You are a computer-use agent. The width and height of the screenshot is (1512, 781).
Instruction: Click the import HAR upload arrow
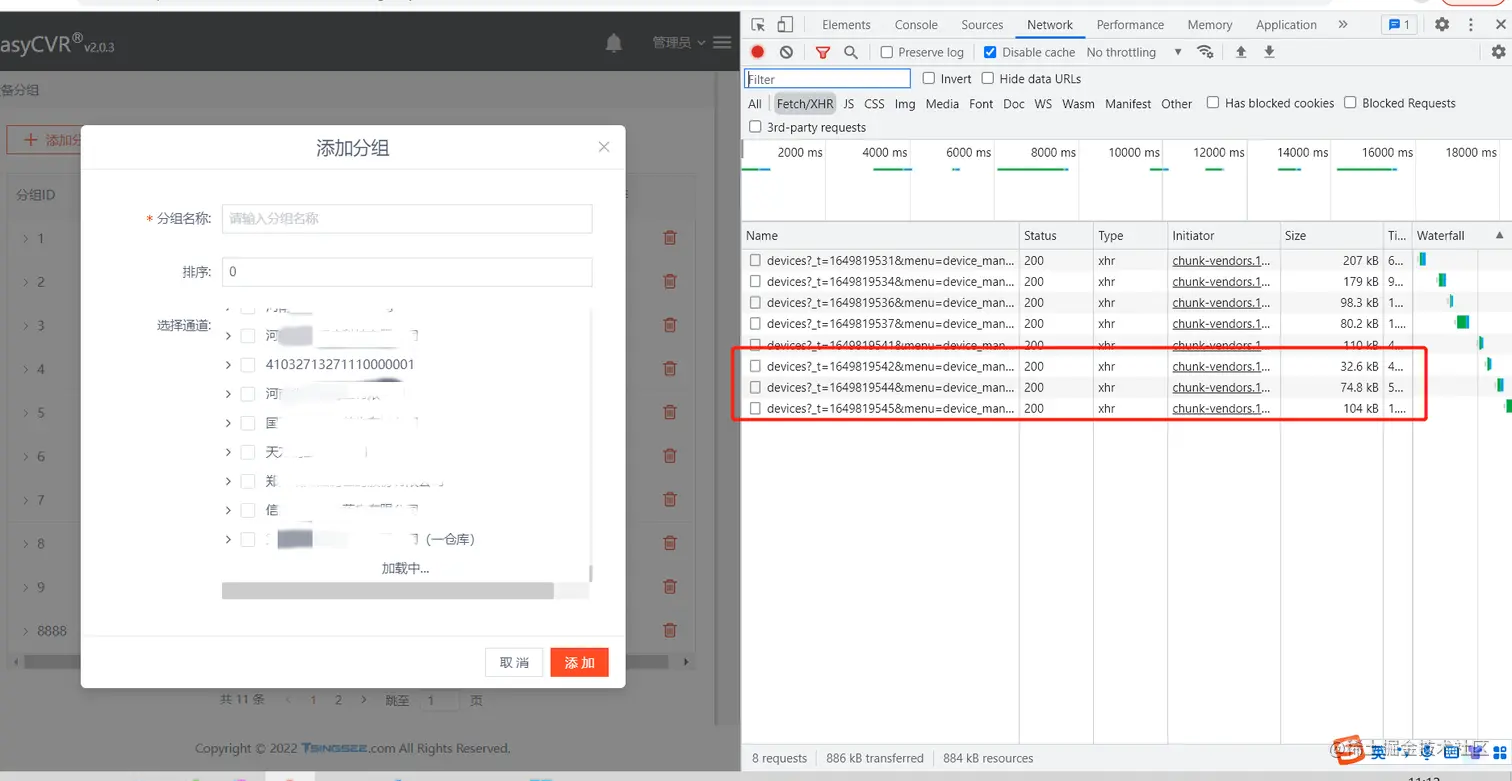tap(1241, 52)
